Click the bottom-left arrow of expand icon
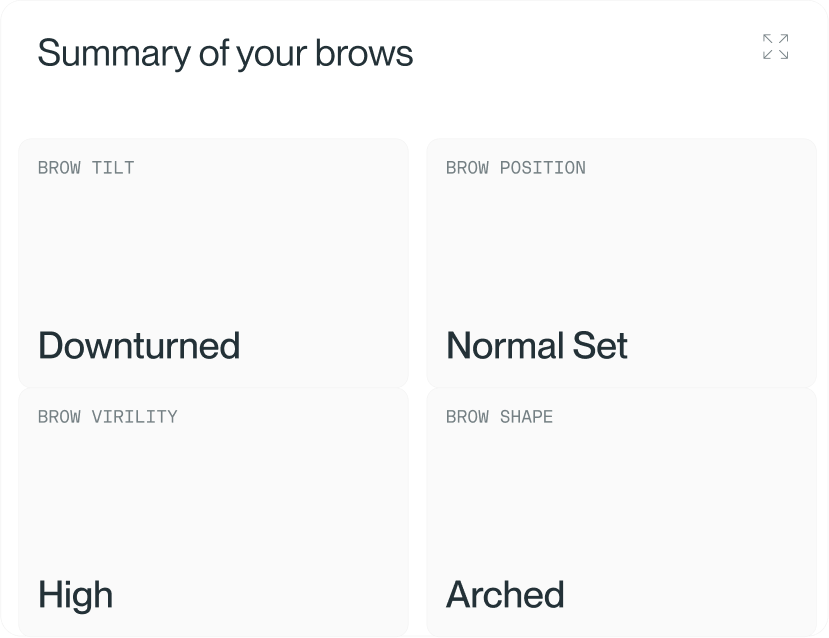The image size is (829, 638). [768, 54]
